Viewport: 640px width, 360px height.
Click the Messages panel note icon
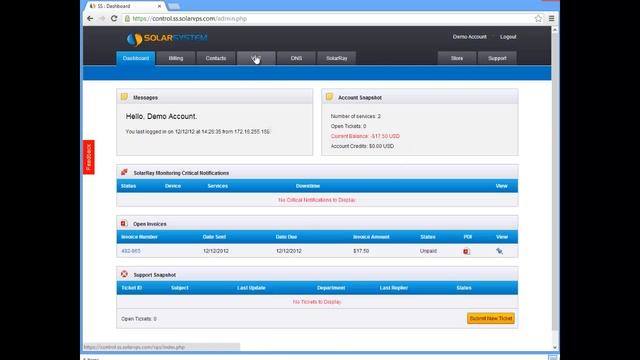(124, 97)
